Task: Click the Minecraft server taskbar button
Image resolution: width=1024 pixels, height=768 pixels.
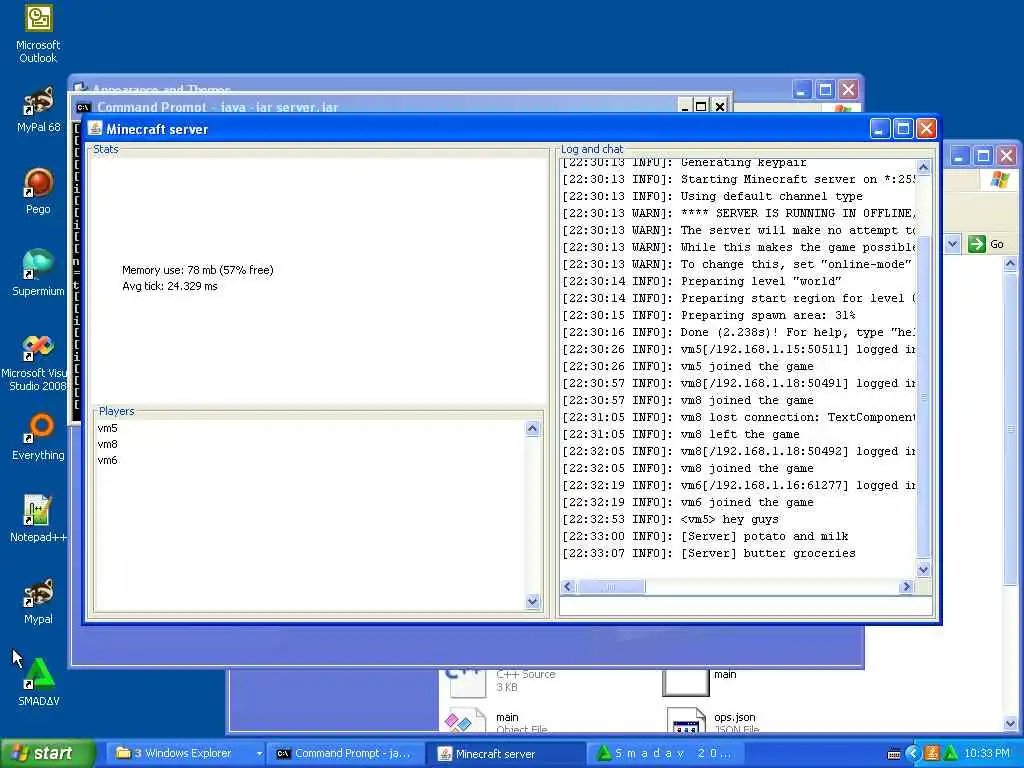Action: coord(507,754)
